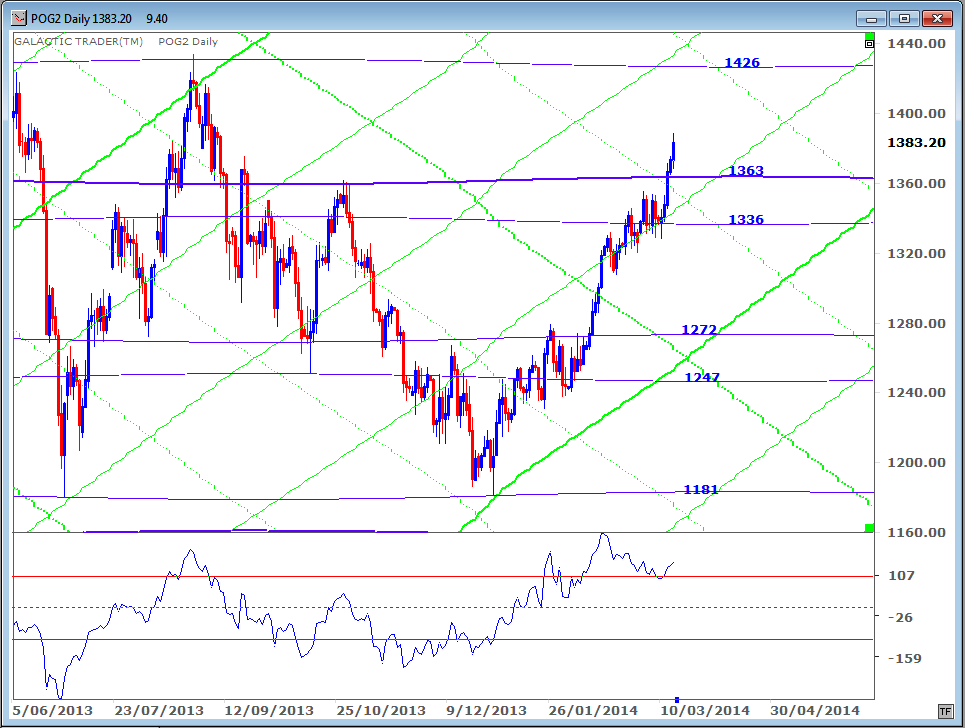Click the TF timeframe button
Screen dimensions: 965x728
click(x=945, y=711)
